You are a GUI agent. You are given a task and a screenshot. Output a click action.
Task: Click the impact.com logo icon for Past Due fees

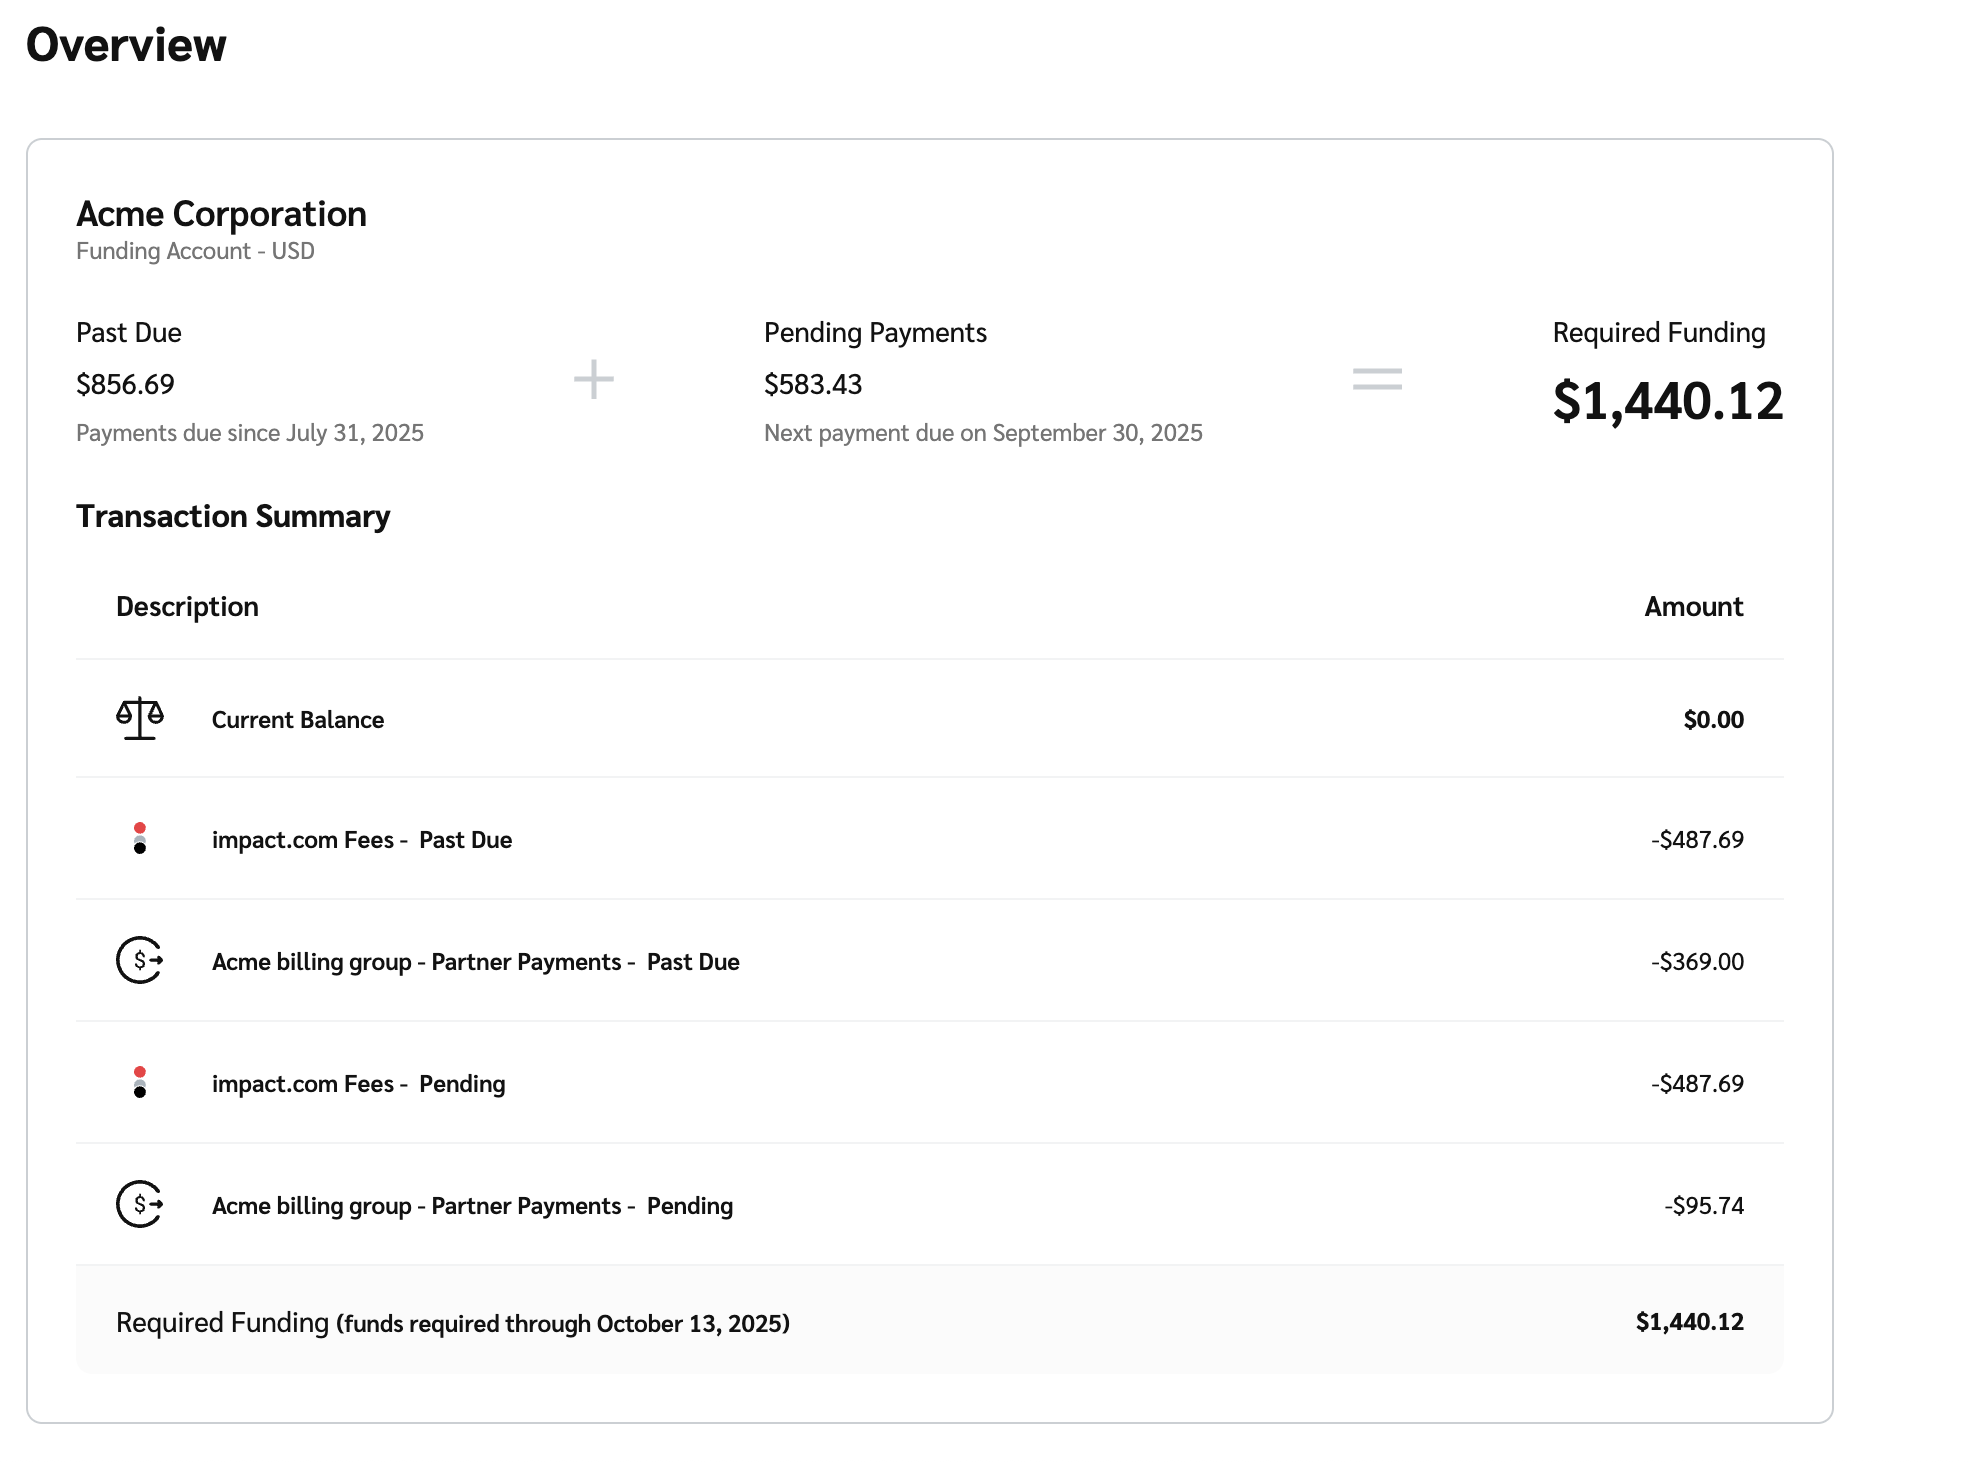[x=140, y=838]
